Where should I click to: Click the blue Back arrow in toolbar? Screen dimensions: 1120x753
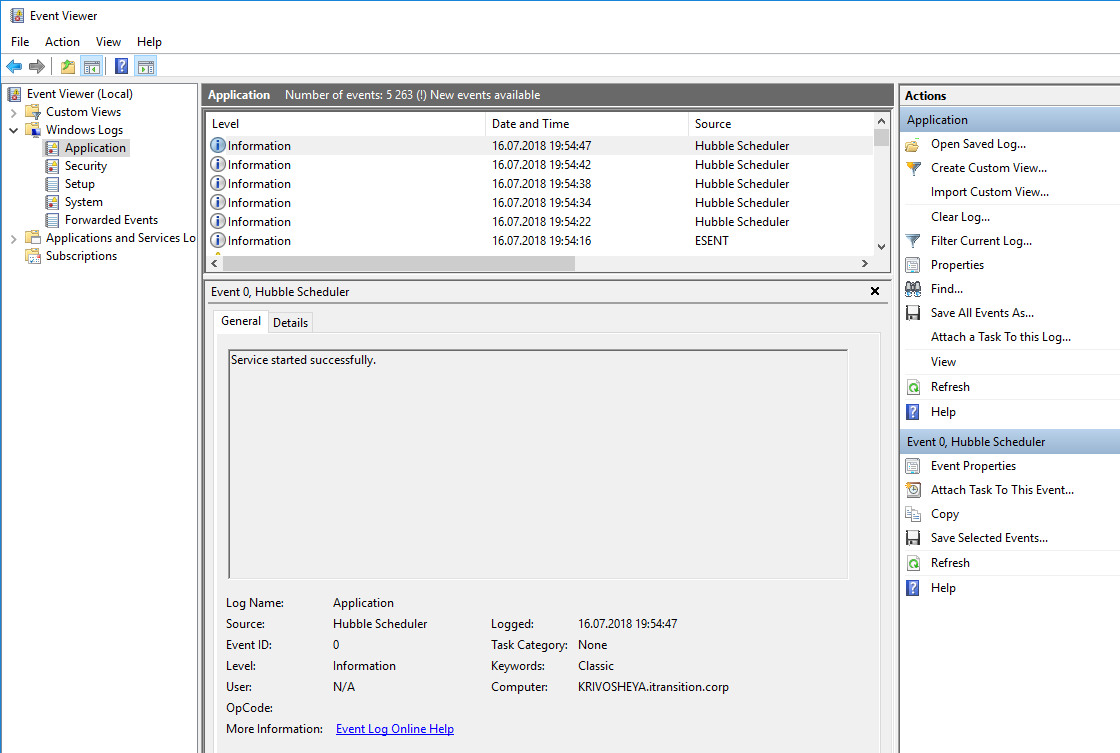[14, 67]
